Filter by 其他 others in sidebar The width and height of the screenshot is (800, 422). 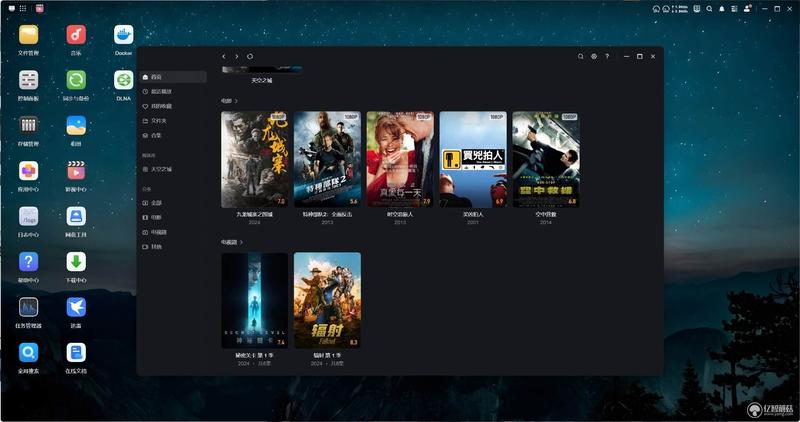tap(173, 246)
